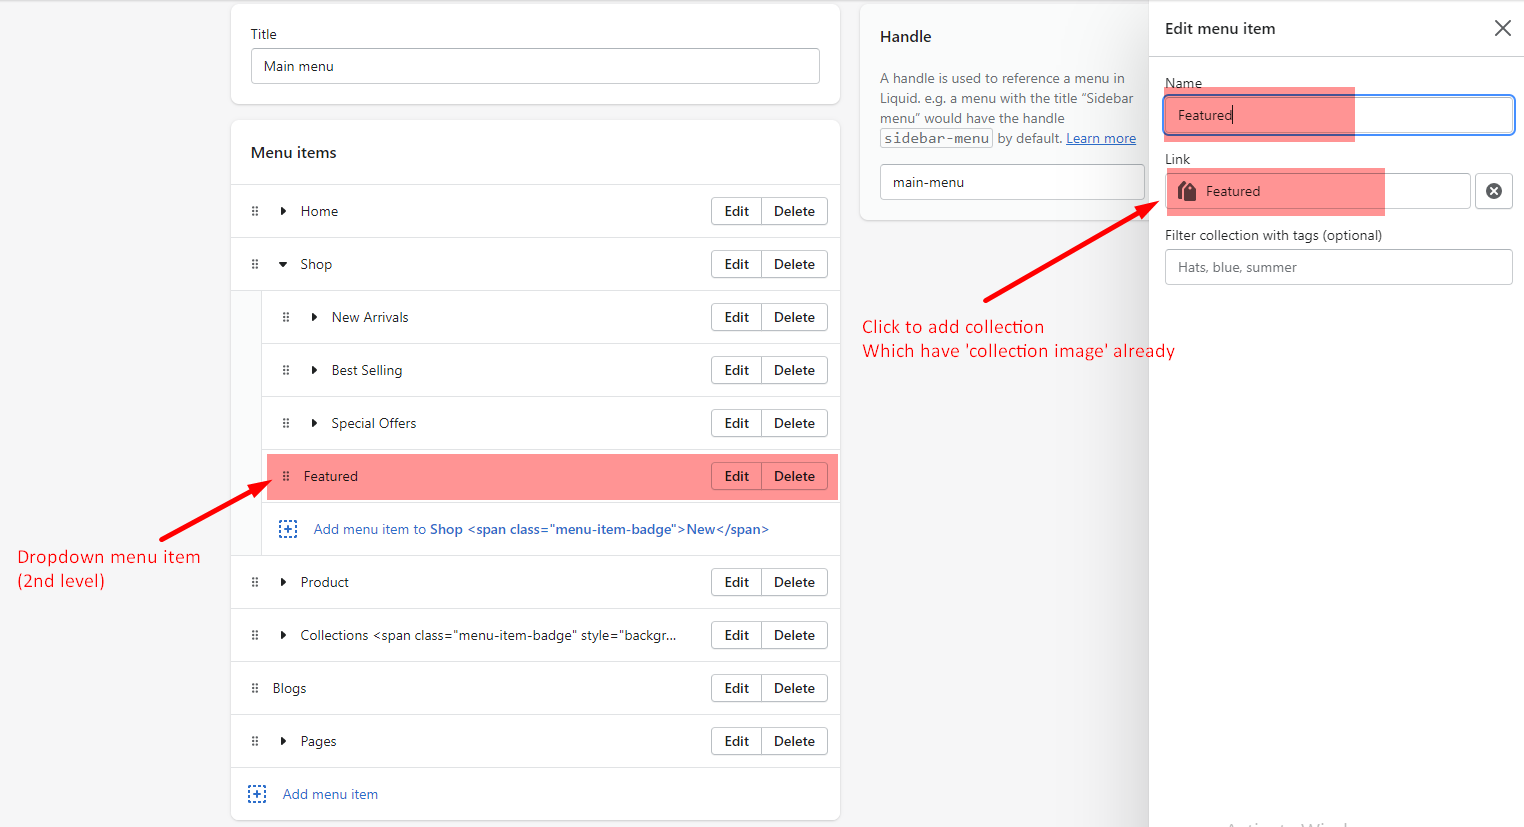Expand the Pages menu item
The width and height of the screenshot is (1524, 827).
pyautogui.click(x=283, y=741)
